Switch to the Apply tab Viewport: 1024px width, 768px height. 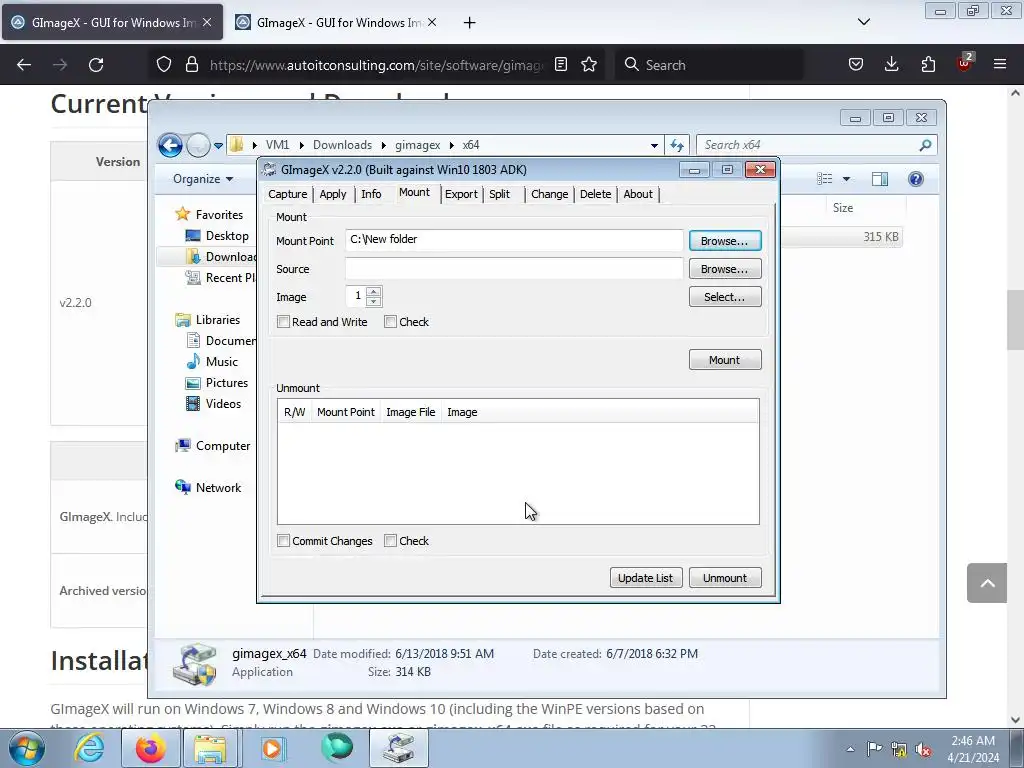pyautogui.click(x=332, y=194)
